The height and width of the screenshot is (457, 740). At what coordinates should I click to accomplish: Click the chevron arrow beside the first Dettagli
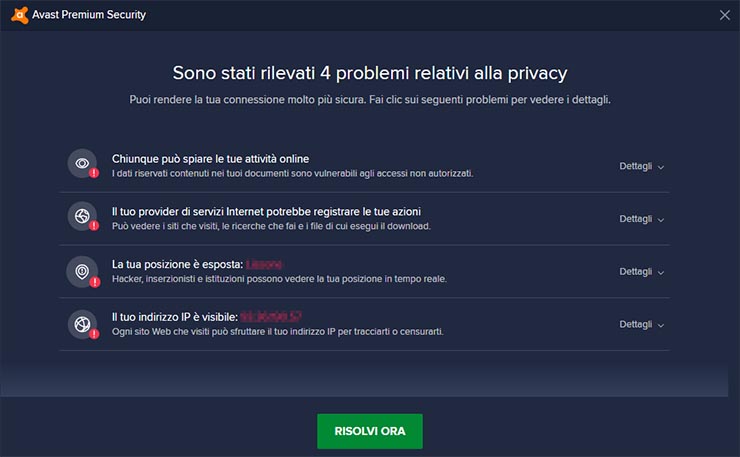(x=661, y=167)
